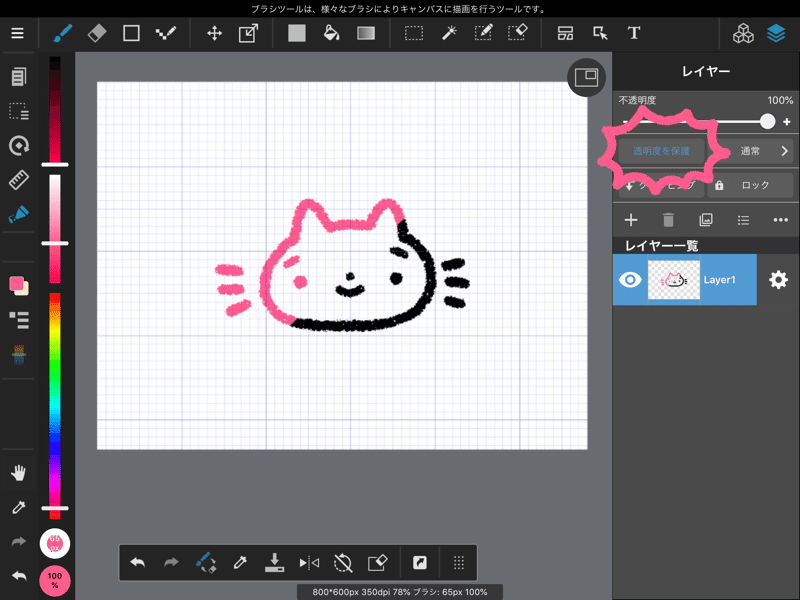Select the Text tool
The width and height of the screenshot is (800, 600).
point(633,33)
